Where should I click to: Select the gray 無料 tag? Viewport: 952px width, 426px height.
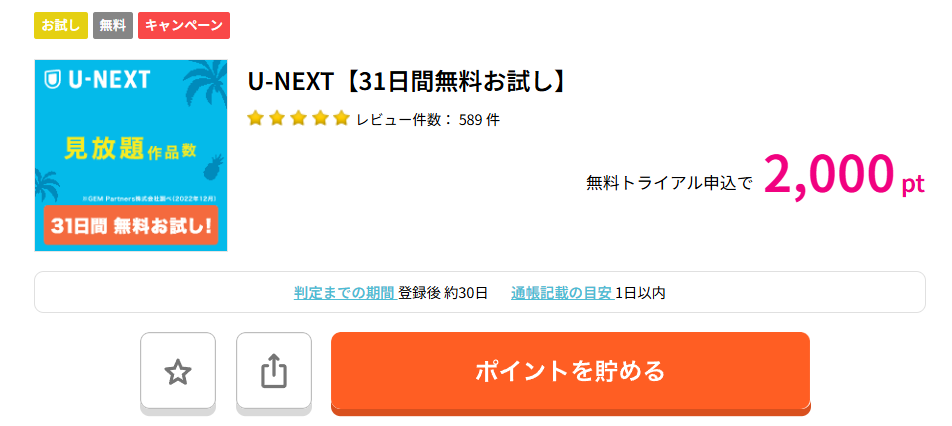pos(113,25)
